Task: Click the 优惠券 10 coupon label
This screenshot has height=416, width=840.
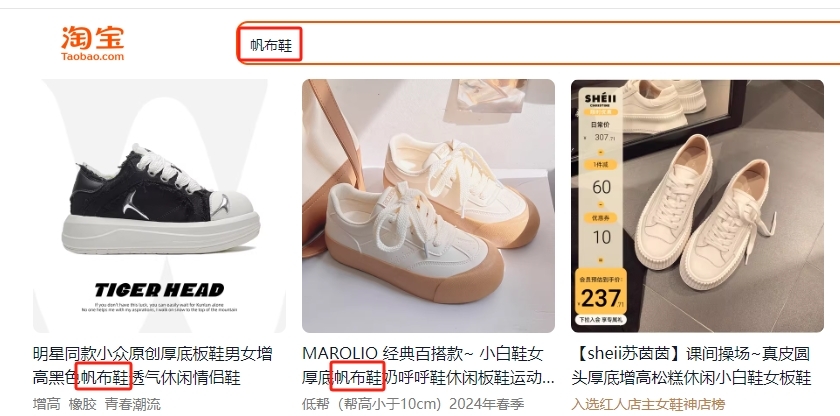Action: tap(601, 229)
